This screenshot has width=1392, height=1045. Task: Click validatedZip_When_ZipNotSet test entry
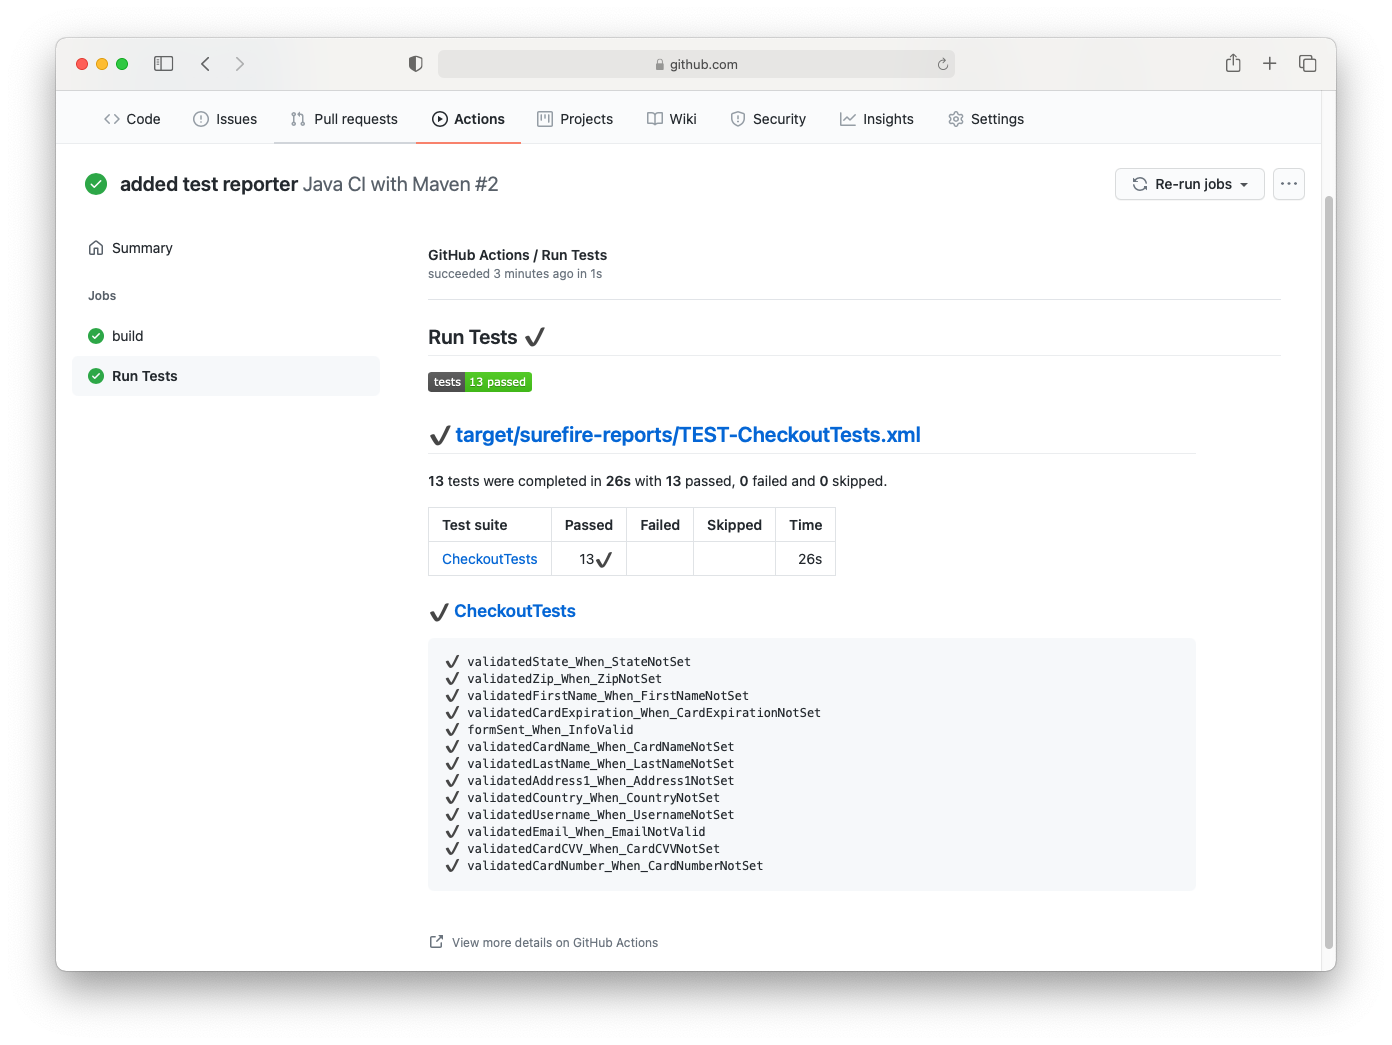564,679
